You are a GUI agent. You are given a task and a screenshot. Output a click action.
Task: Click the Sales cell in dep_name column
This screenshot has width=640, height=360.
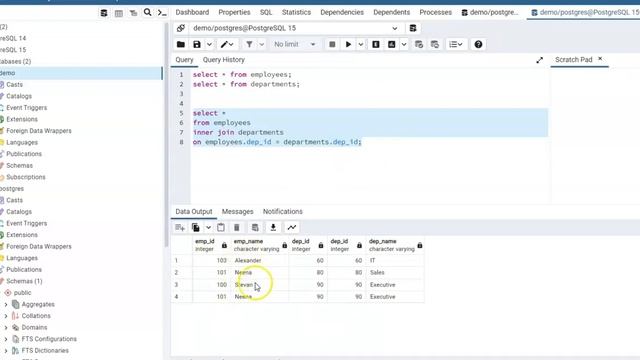[x=396, y=272]
